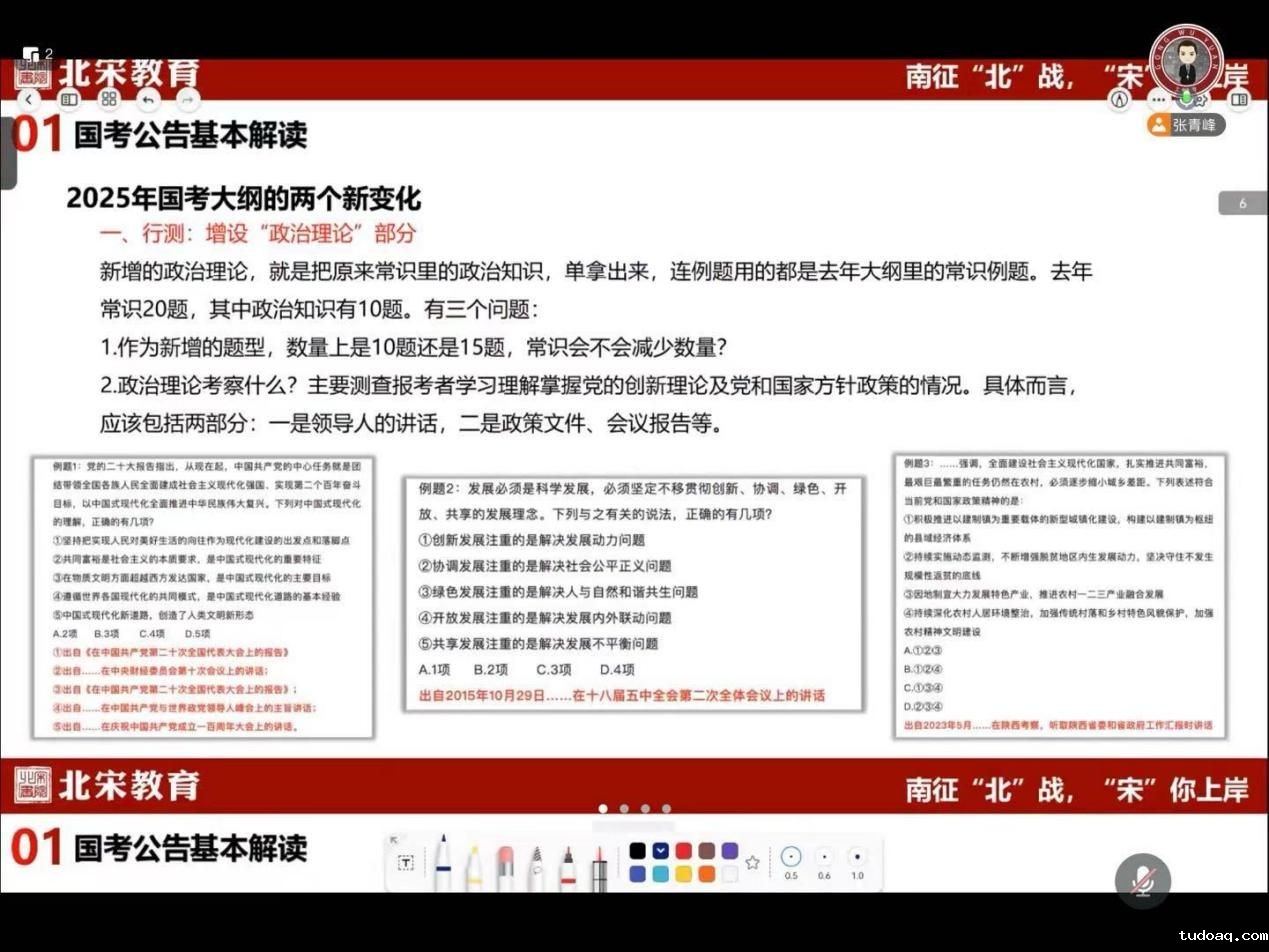Open the three-dots more options menu
The height and width of the screenshot is (952, 1269).
[x=1158, y=99]
